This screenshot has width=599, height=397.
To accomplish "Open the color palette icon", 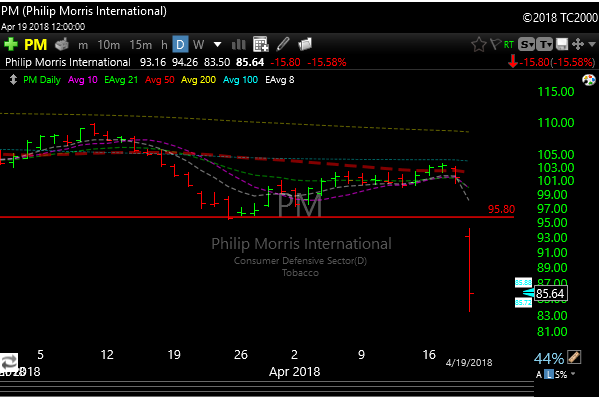I will tap(589, 80).
